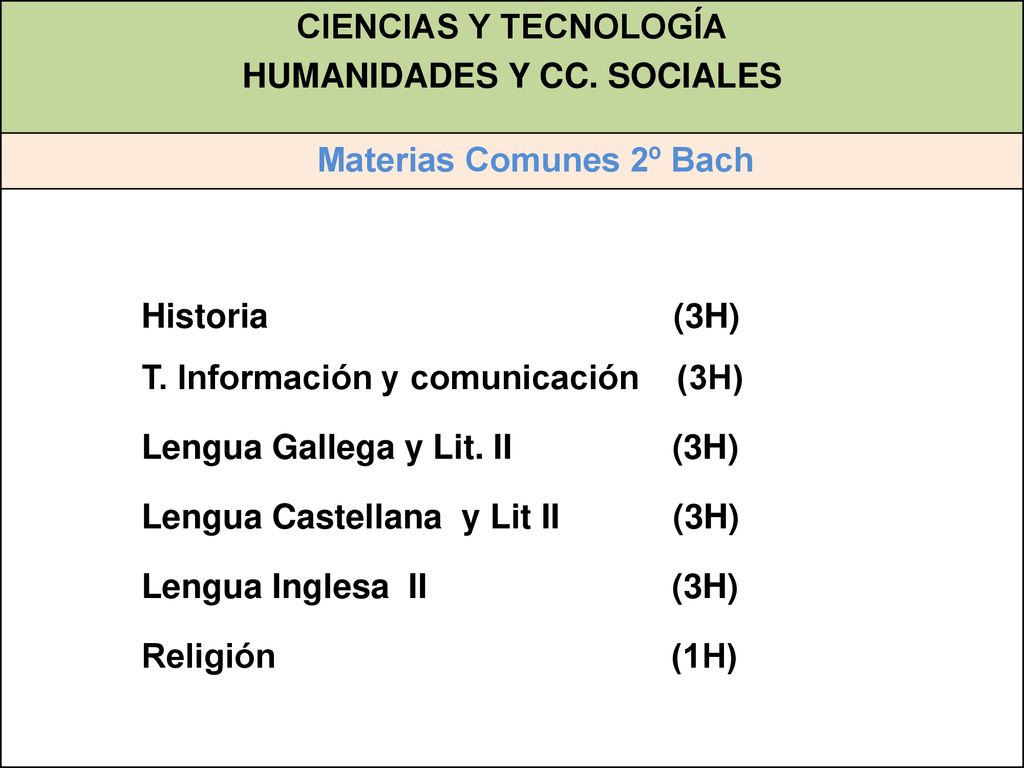Select the Religión subject text

(x=208, y=656)
